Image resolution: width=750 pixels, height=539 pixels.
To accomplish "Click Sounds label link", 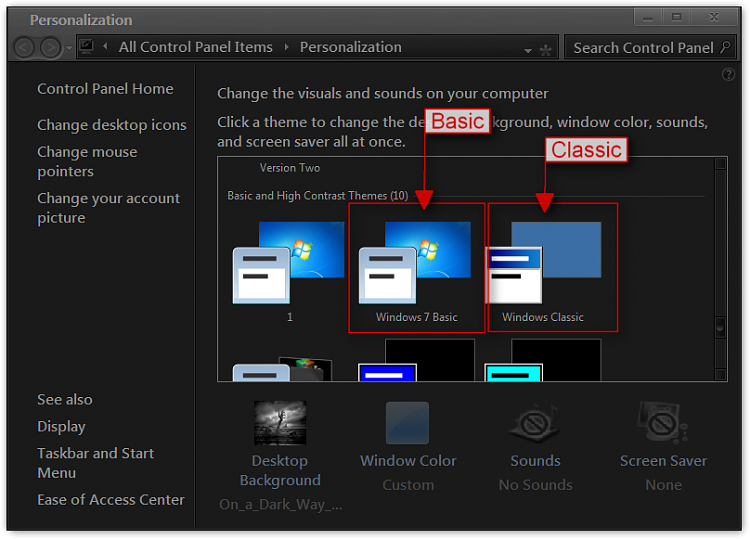I will coord(535,461).
